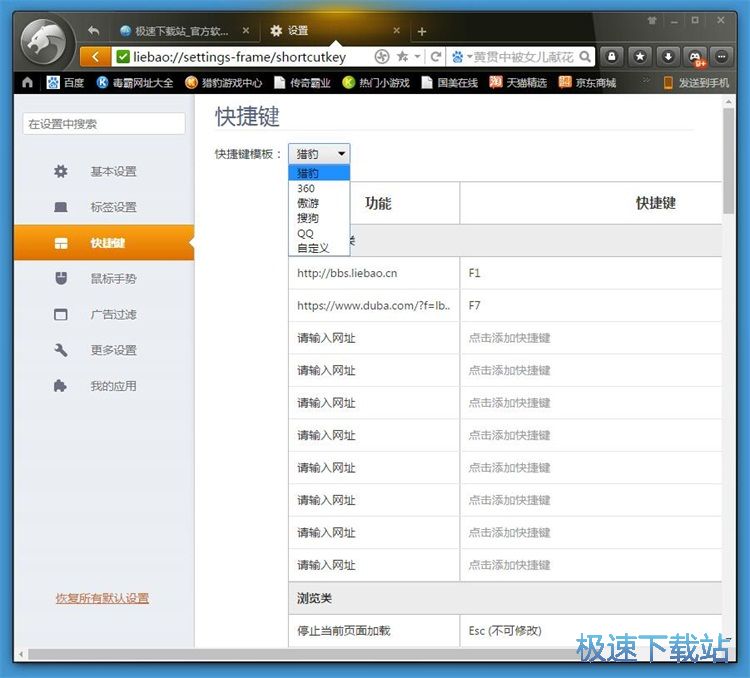Open 我的应用 in the sidebar
The width and height of the screenshot is (750, 678).
coord(104,386)
